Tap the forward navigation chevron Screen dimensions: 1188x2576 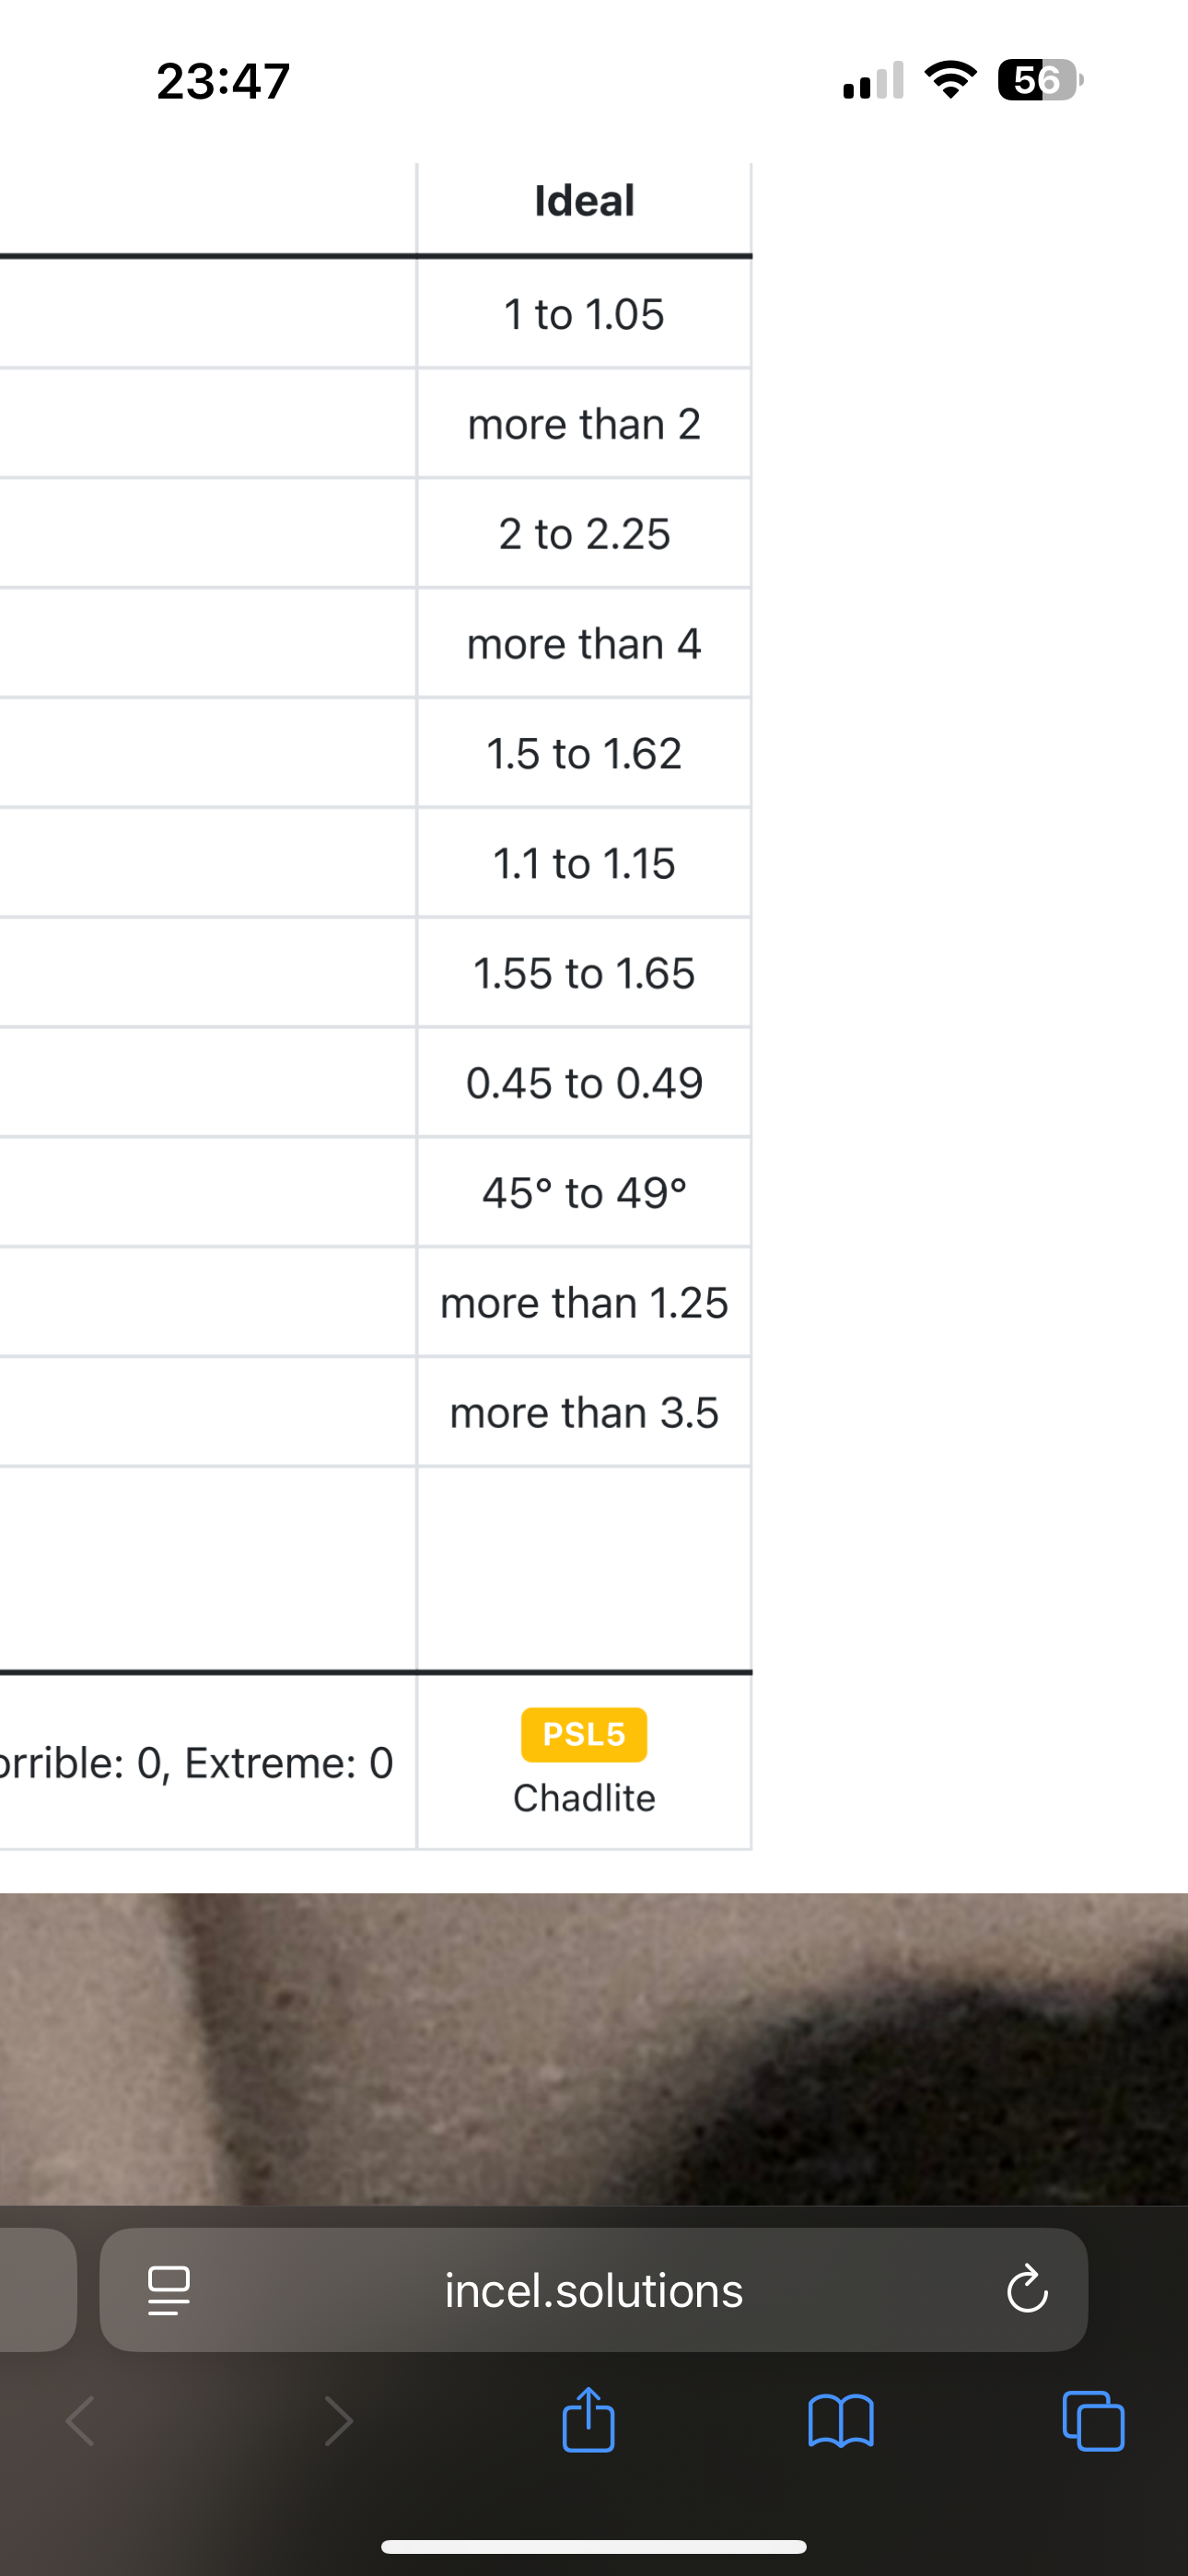338,2421
